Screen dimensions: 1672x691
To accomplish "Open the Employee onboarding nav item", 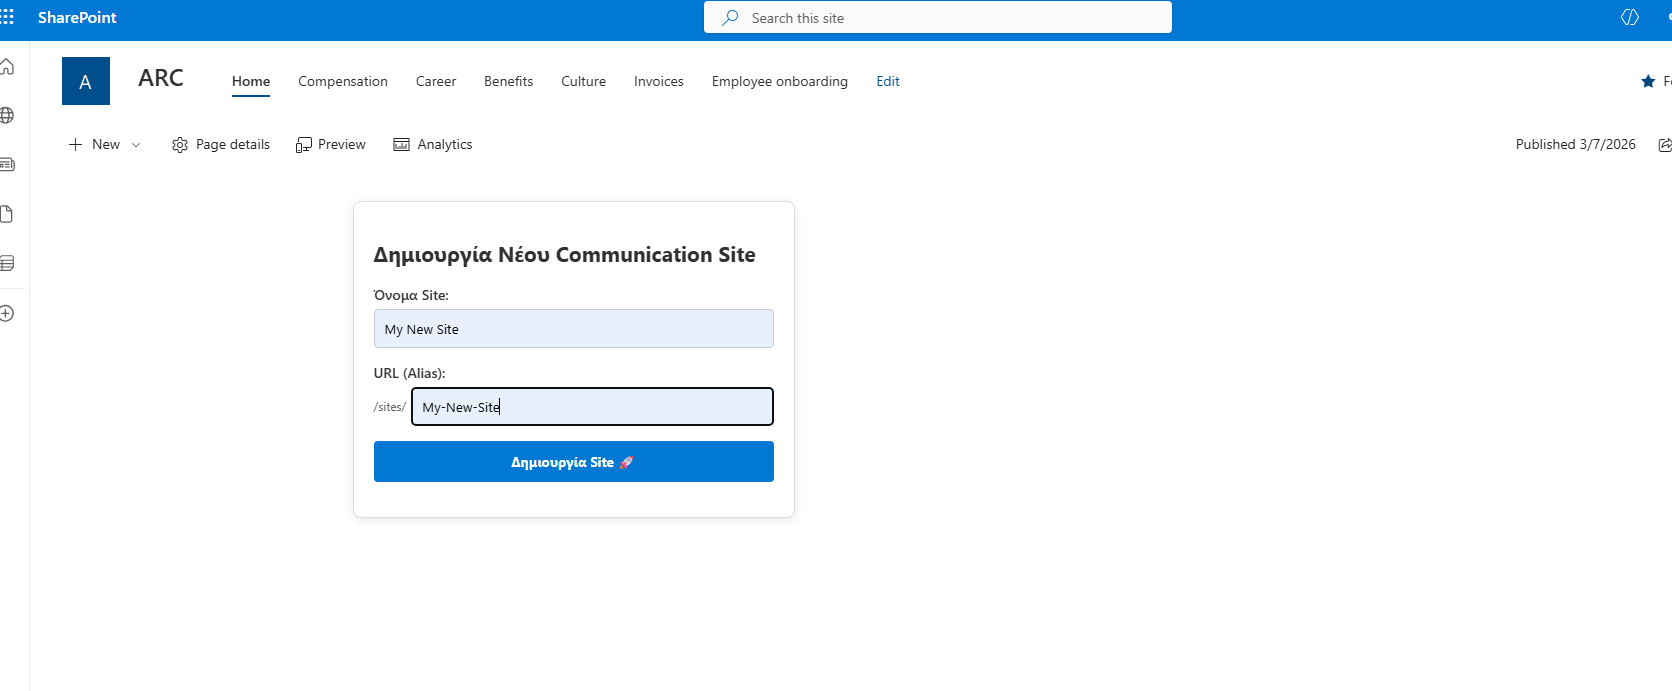I will (x=779, y=81).
